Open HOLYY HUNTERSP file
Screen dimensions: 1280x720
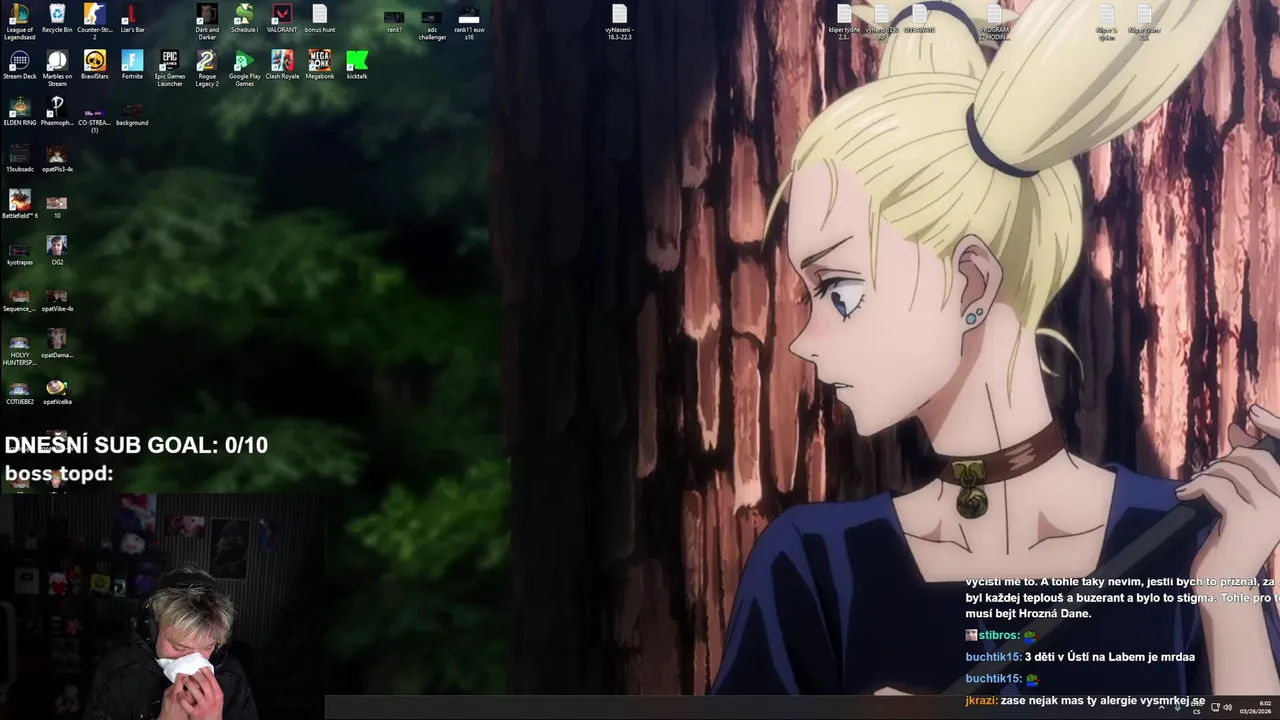19,350
